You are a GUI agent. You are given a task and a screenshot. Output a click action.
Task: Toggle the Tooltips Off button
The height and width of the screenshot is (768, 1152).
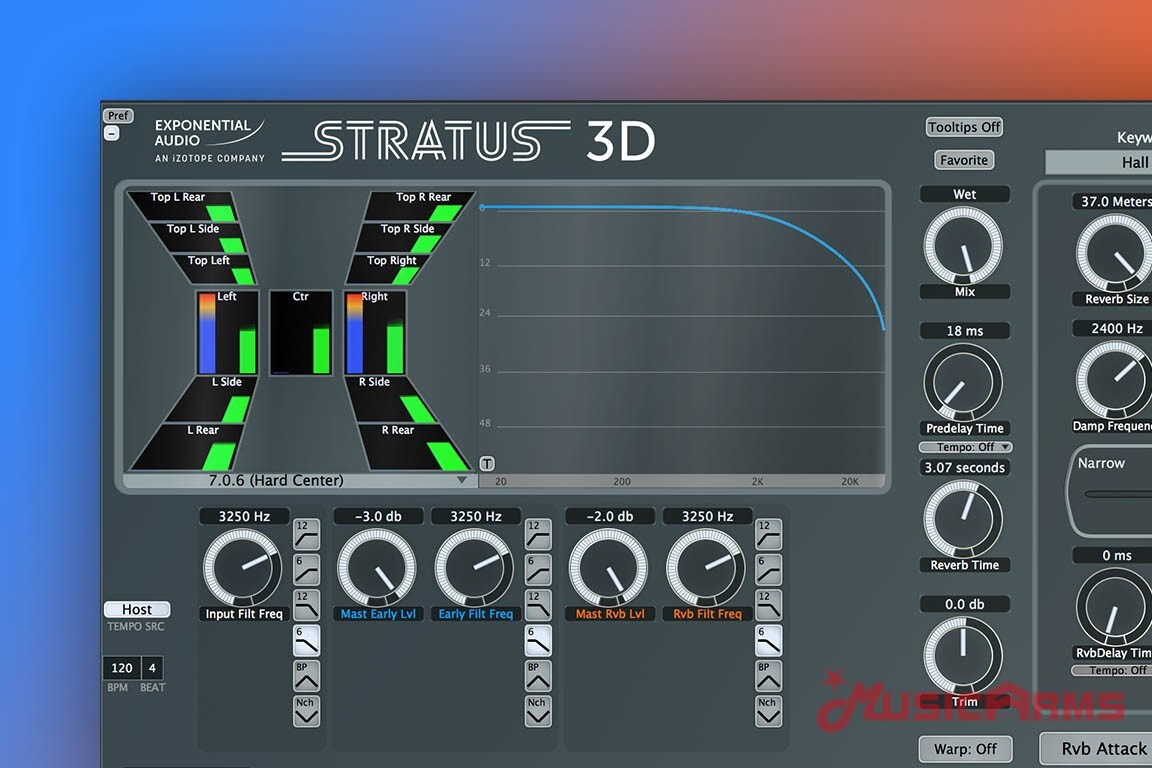(964, 127)
